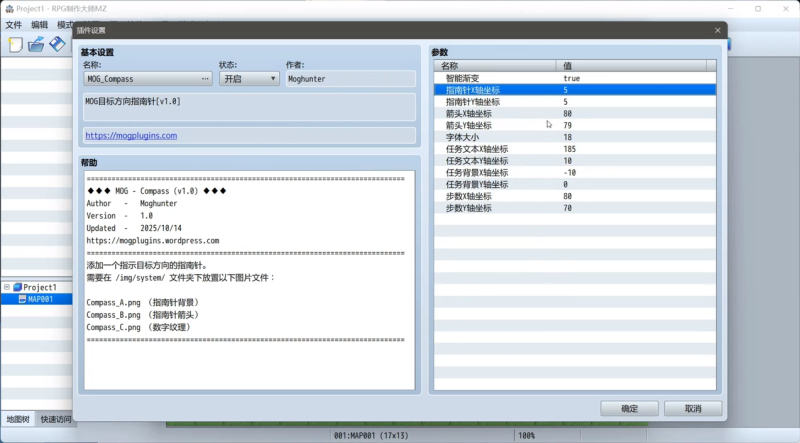Collapse the Project1 tree node
The height and width of the screenshot is (443, 800).
click(7, 287)
